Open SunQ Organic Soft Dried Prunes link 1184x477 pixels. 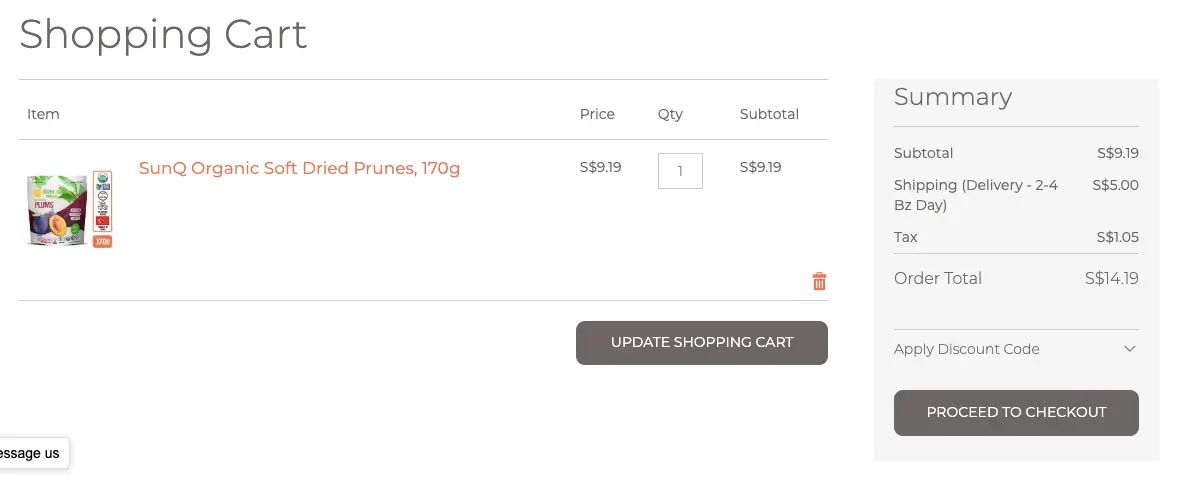click(299, 168)
